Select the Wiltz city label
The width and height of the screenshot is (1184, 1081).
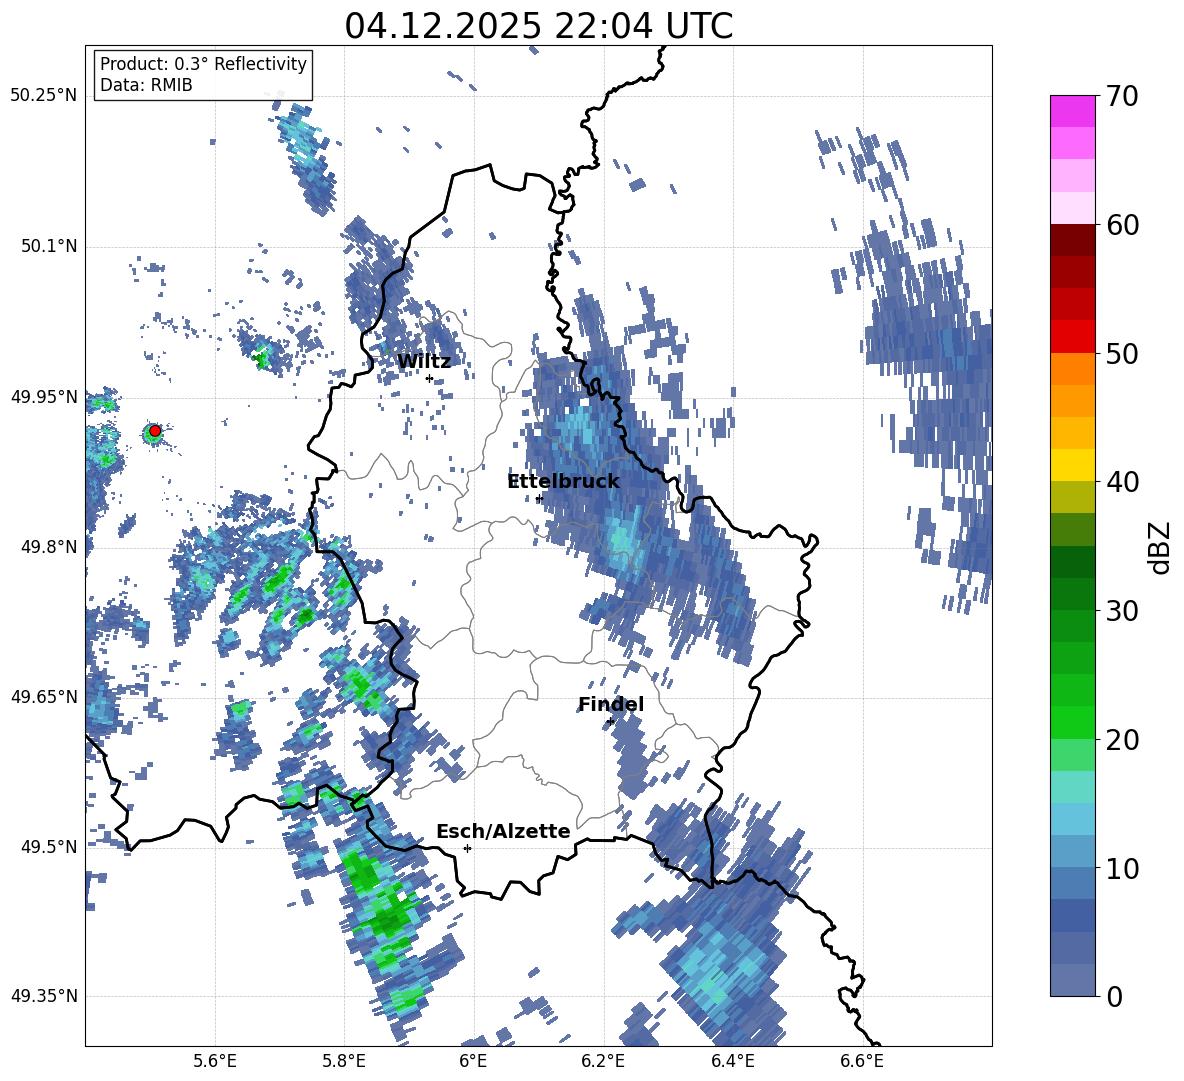tap(424, 362)
